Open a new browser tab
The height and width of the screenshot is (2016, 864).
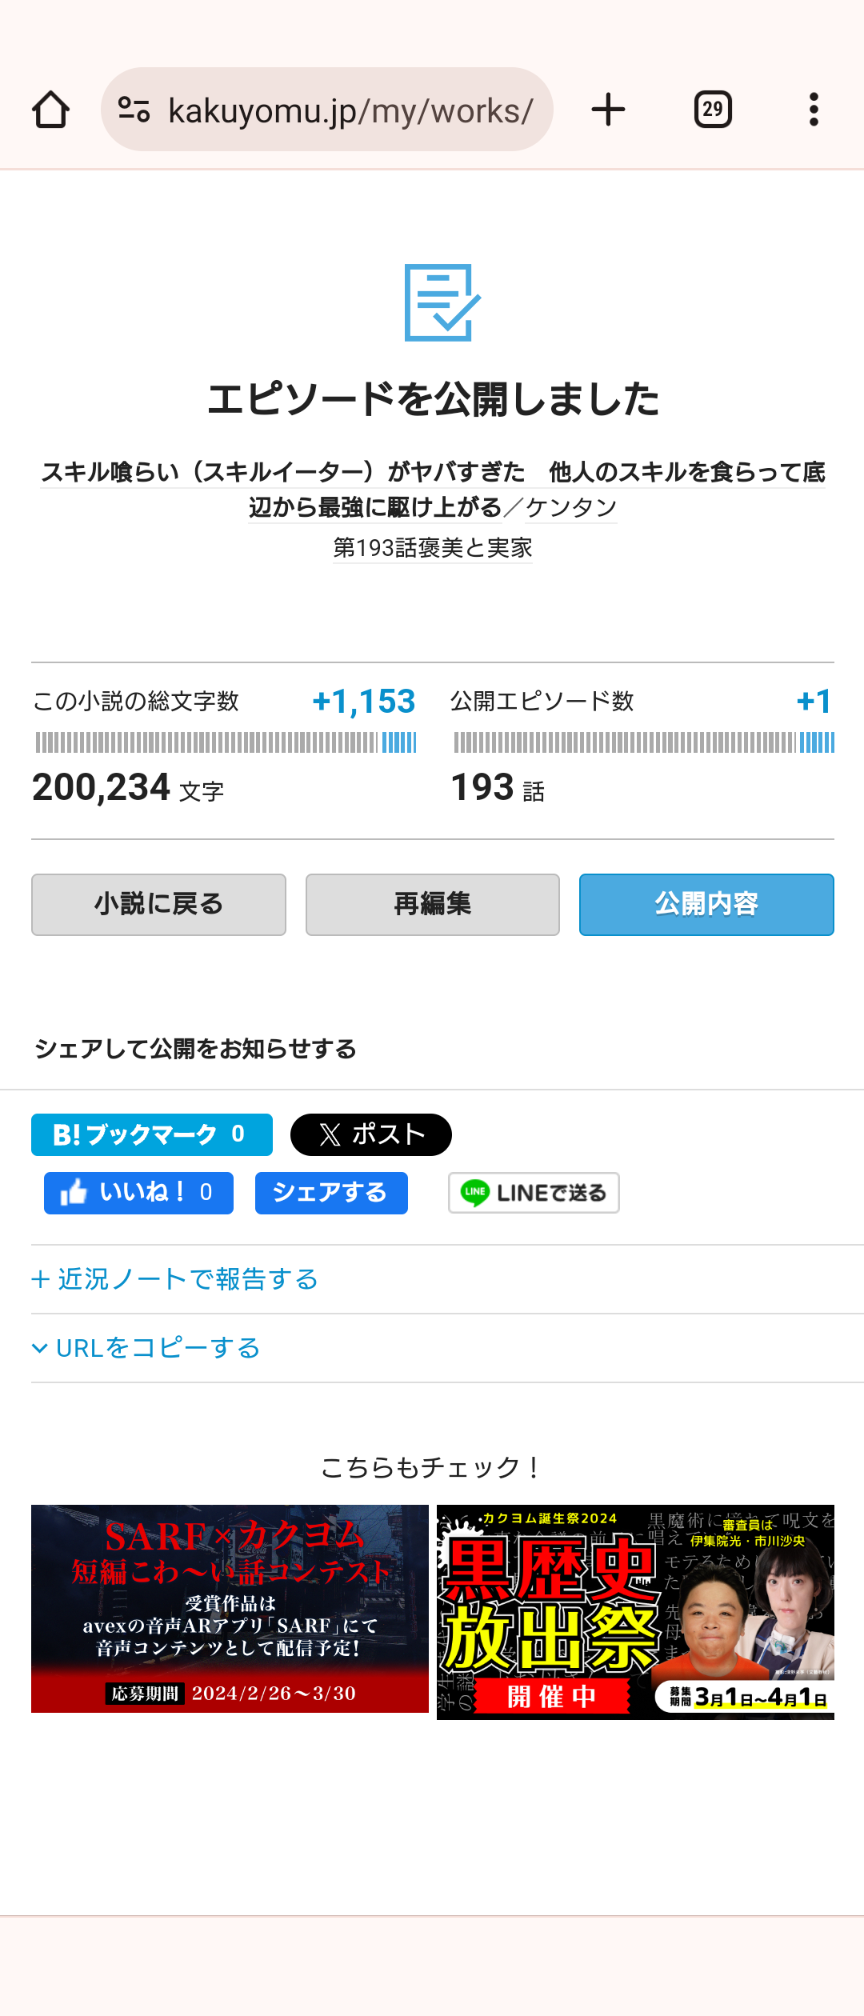pyautogui.click(x=608, y=110)
